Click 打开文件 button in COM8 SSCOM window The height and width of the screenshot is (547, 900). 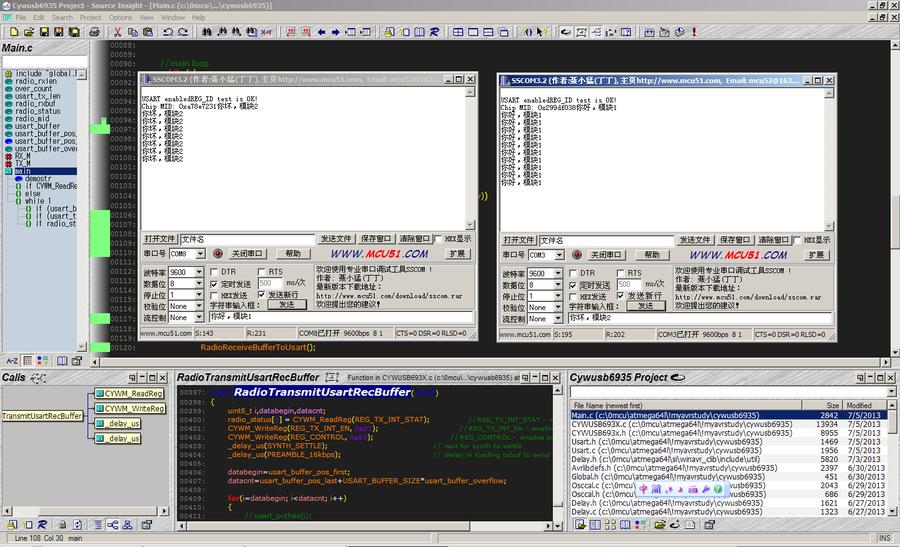pyautogui.click(x=160, y=239)
